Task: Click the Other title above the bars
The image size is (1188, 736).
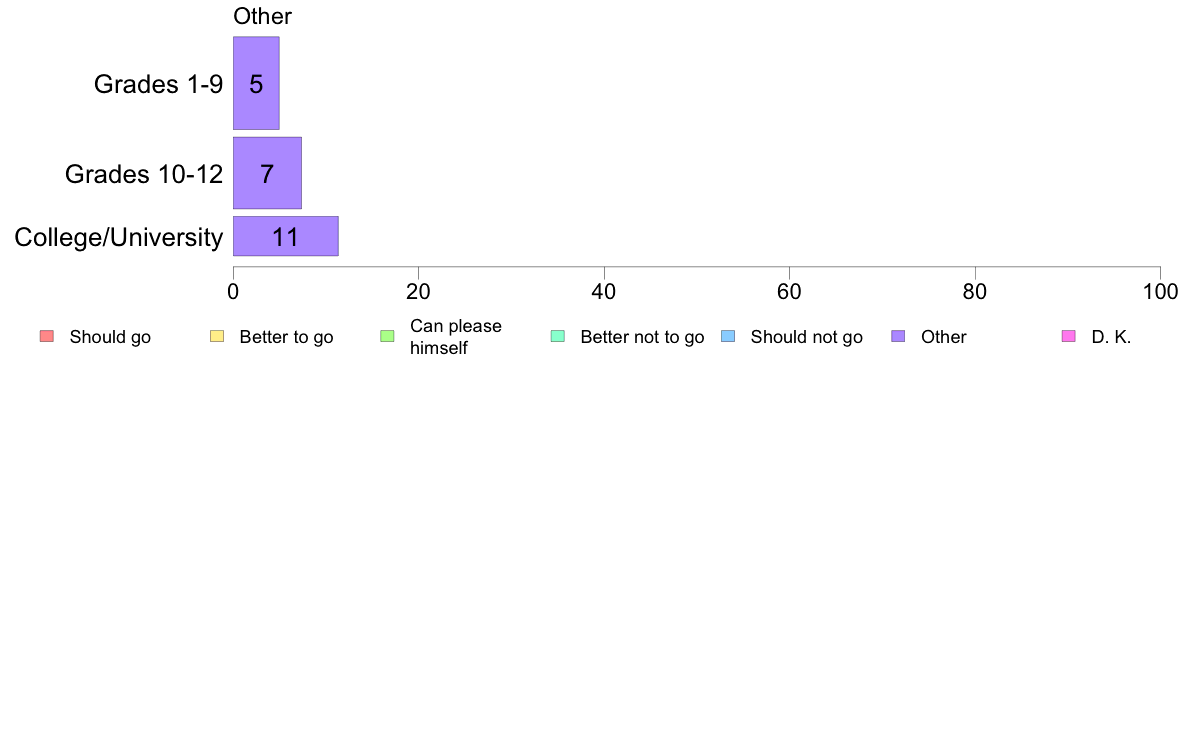Action: point(262,17)
